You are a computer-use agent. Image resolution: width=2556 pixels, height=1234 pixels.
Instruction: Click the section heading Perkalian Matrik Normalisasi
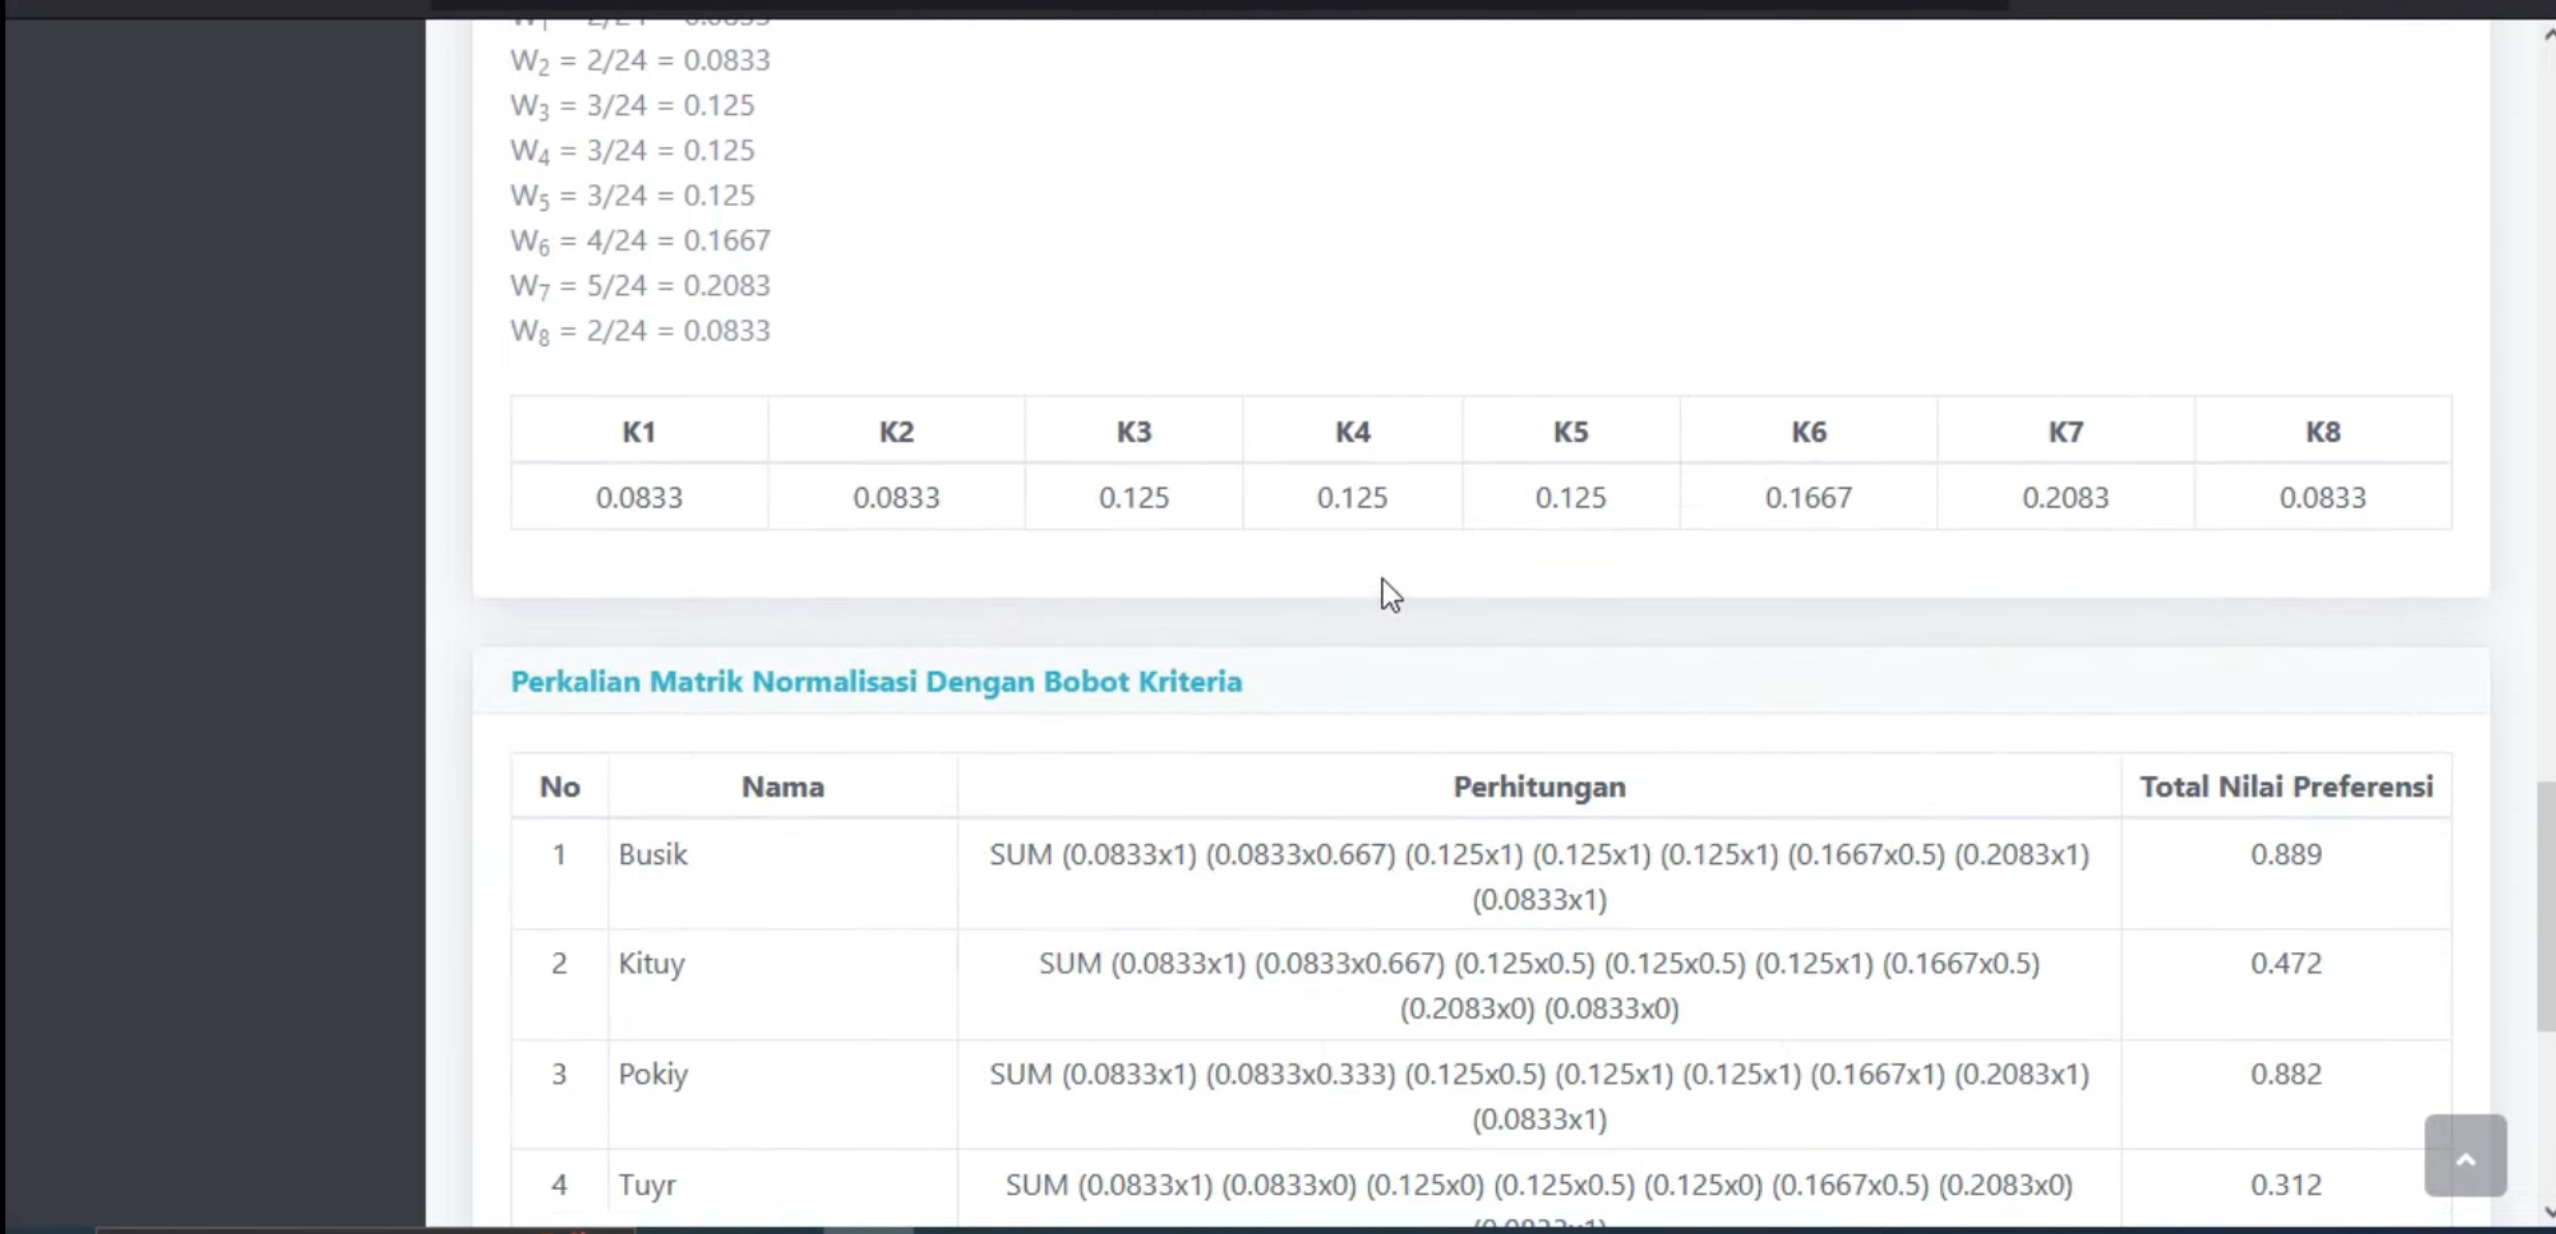pos(876,681)
